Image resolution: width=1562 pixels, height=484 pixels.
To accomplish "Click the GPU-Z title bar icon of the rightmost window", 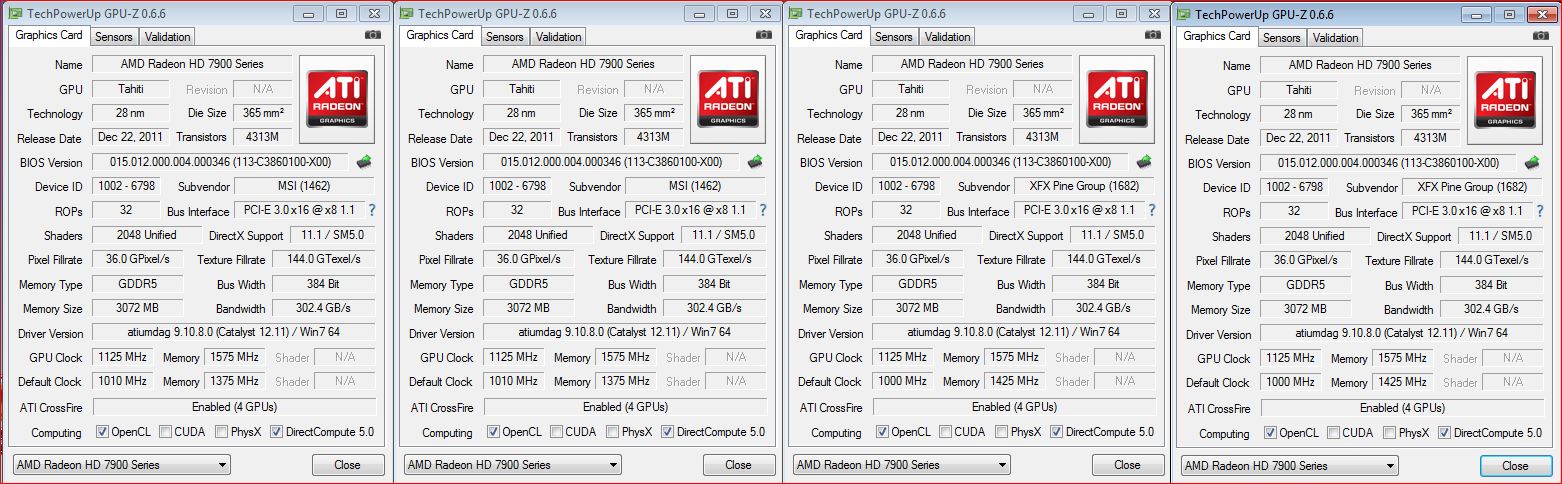I will click(x=1184, y=14).
